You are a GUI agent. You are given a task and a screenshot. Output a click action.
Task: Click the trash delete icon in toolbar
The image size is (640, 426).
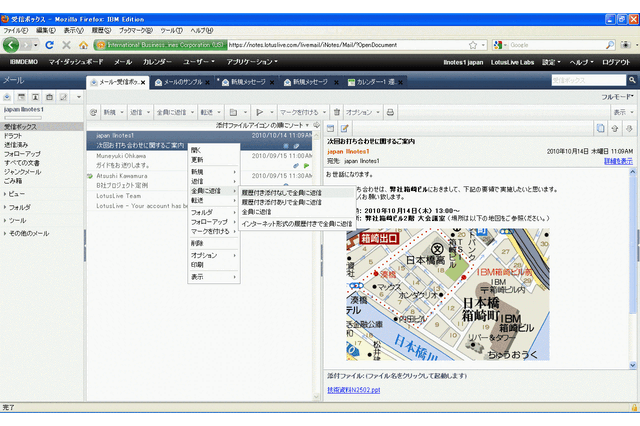pos(337,112)
